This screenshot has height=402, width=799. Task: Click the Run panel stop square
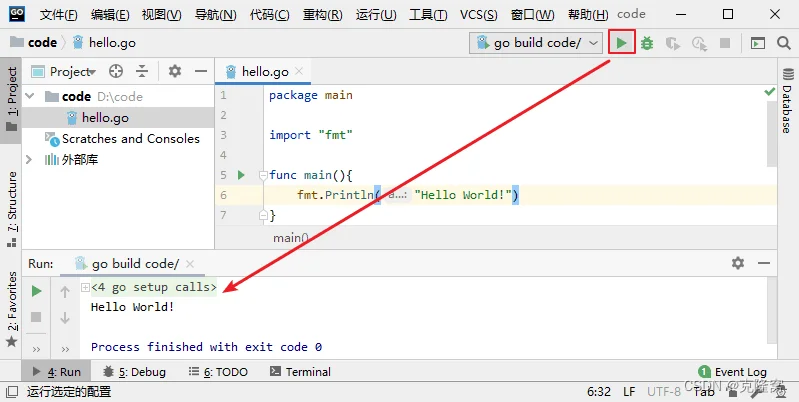pyautogui.click(x=36, y=317)
